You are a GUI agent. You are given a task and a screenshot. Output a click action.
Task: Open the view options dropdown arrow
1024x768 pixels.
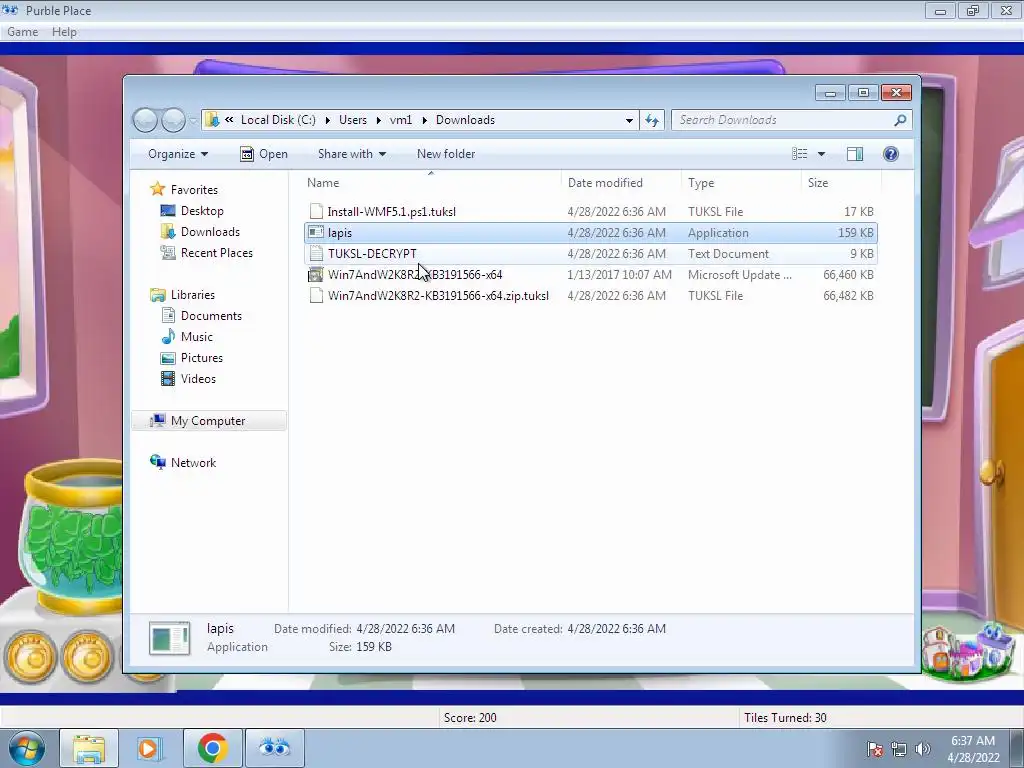tap(822, 154)
